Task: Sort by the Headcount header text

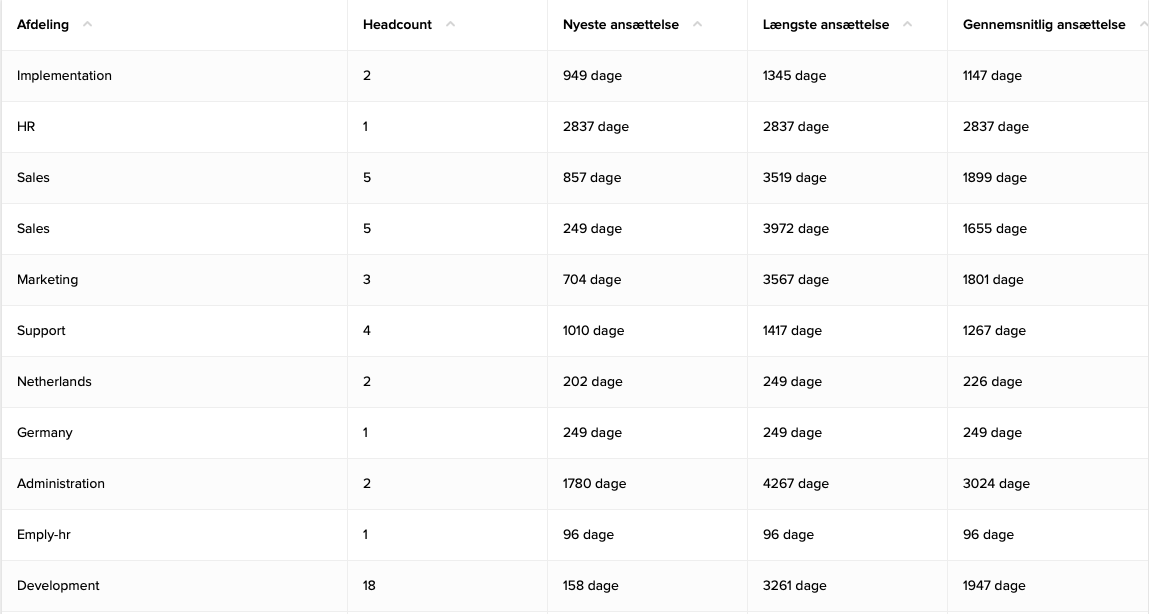Action: click(x=397, y=25)
